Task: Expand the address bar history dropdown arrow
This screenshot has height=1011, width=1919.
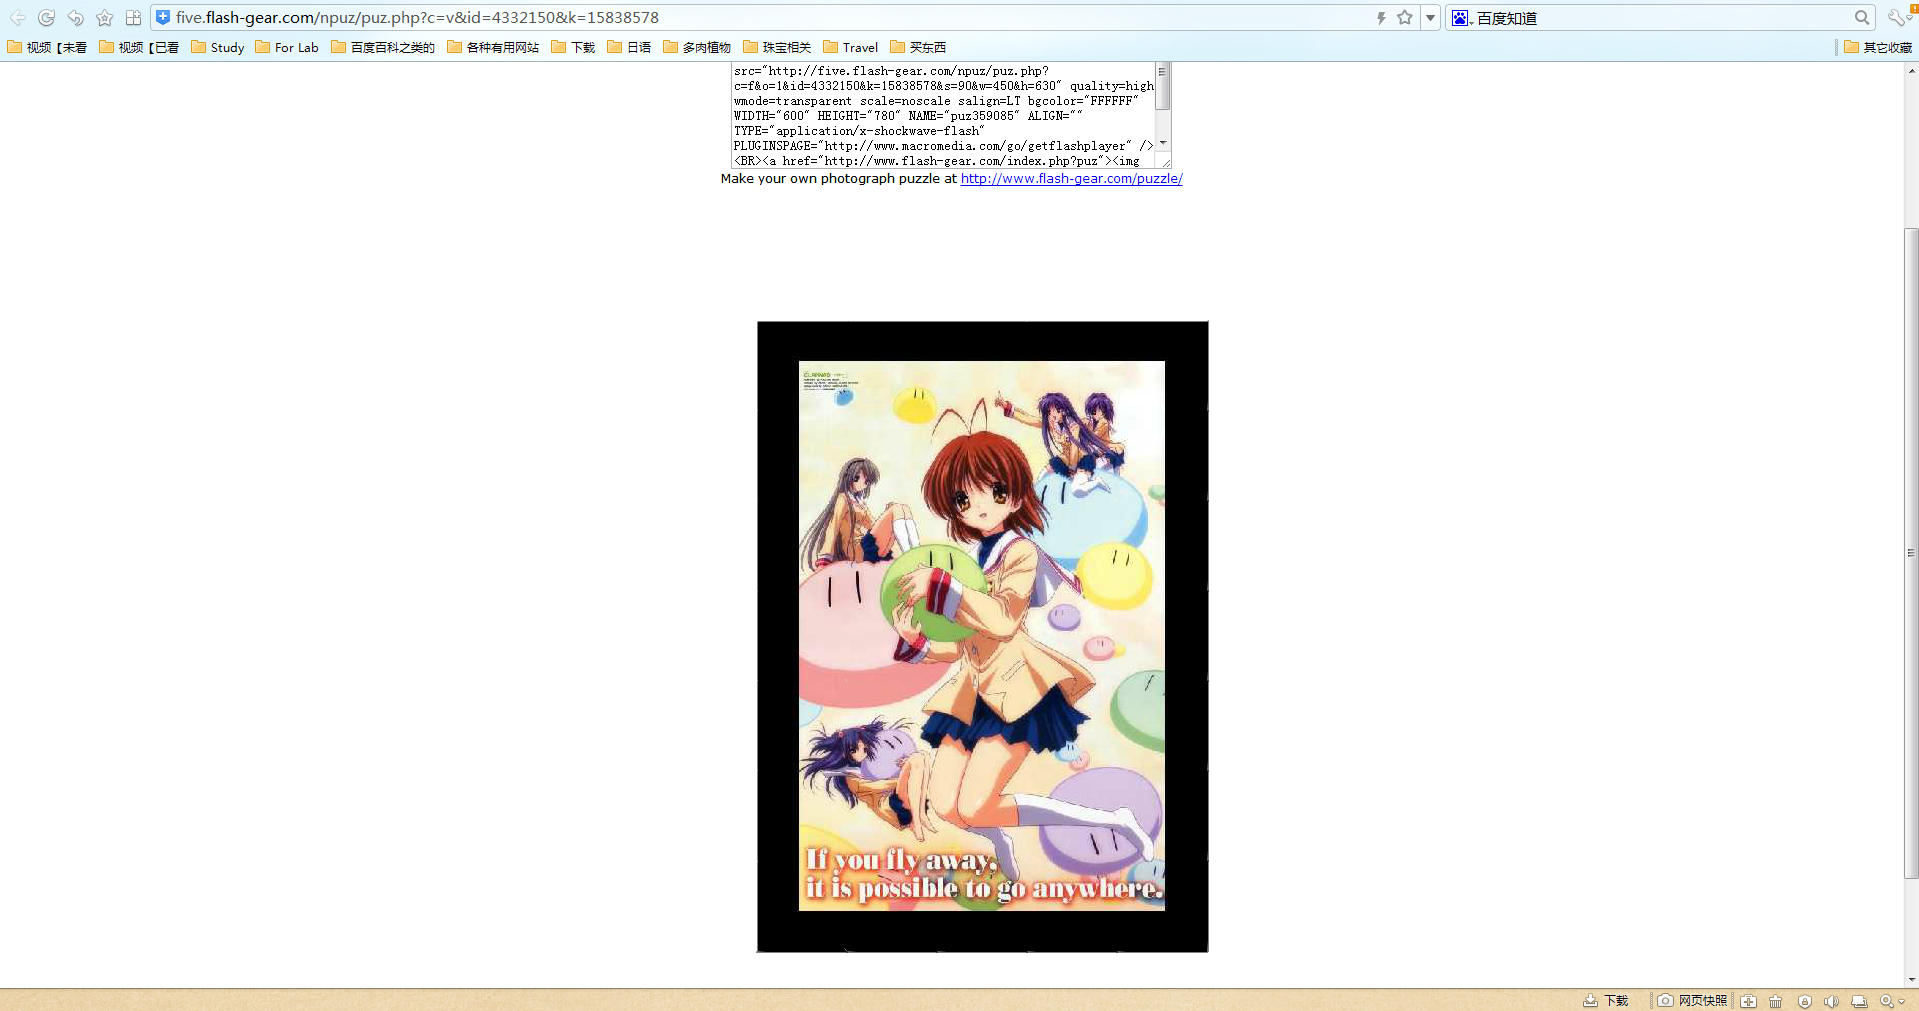Action: click(x=1430, y=18)
